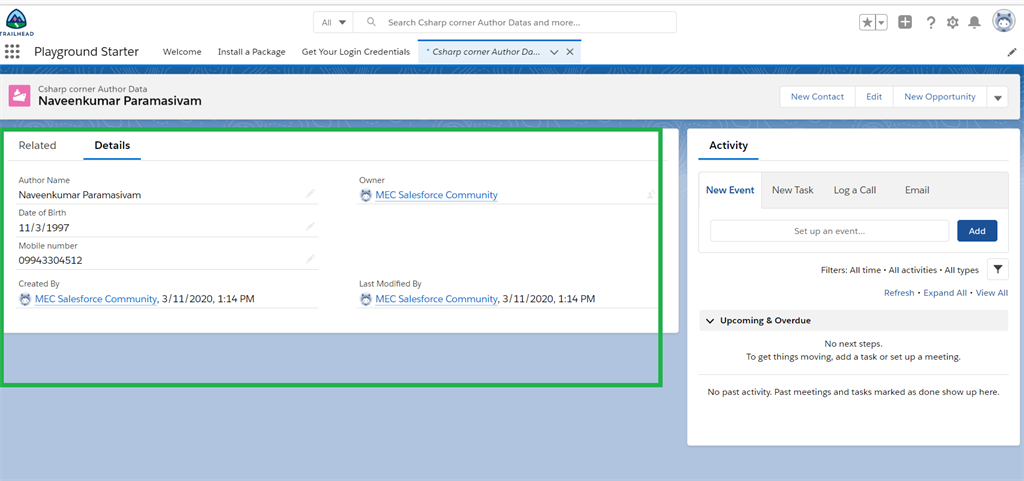1024x481 pixels.
Task: Select the New Event activity tab
Action: (x=730, y=190)
